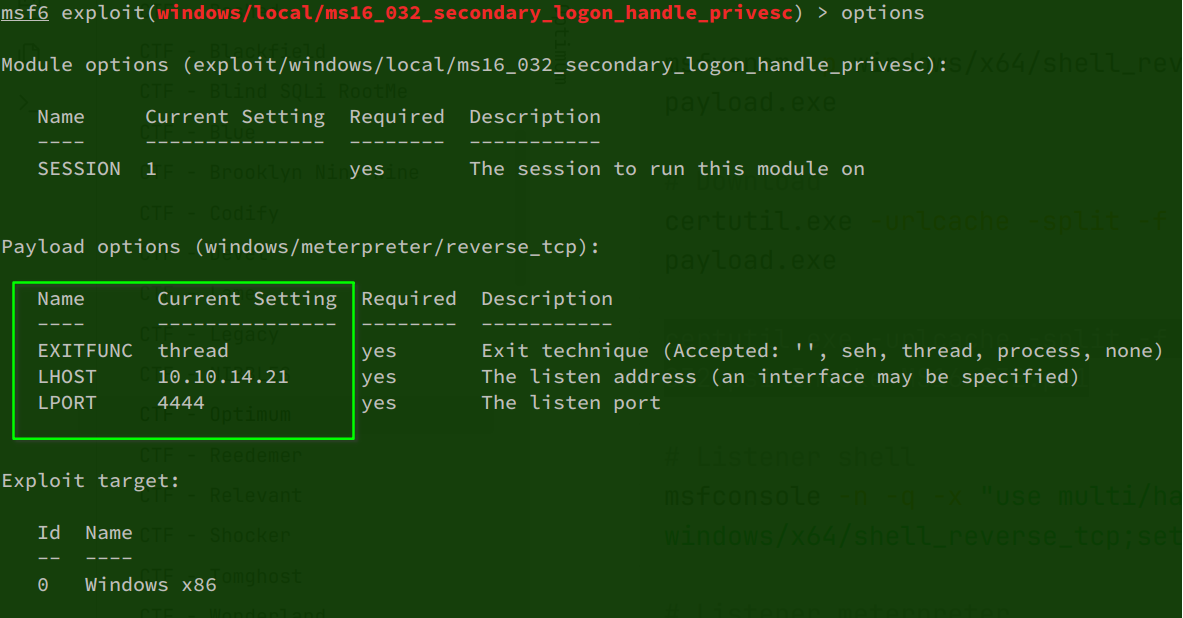This screenshot has height=618, width=1183.
Task: Click the target Id value '0'
Action: coord(43,585)
